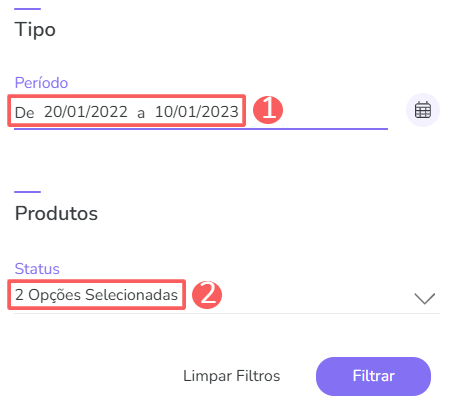The image size is (452, 410).
Task: Open the 2 Opções Selecionadas selector
Action: (96, 295)
